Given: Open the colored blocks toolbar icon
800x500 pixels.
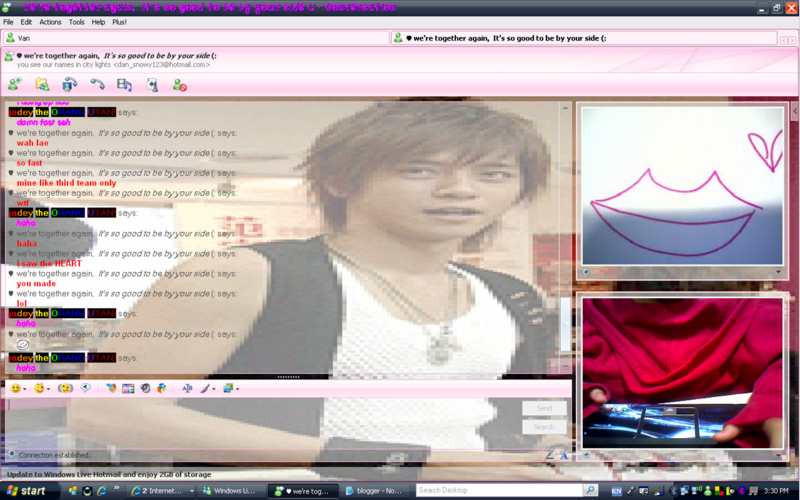Looking at the screenshot, I should (161, 388).
